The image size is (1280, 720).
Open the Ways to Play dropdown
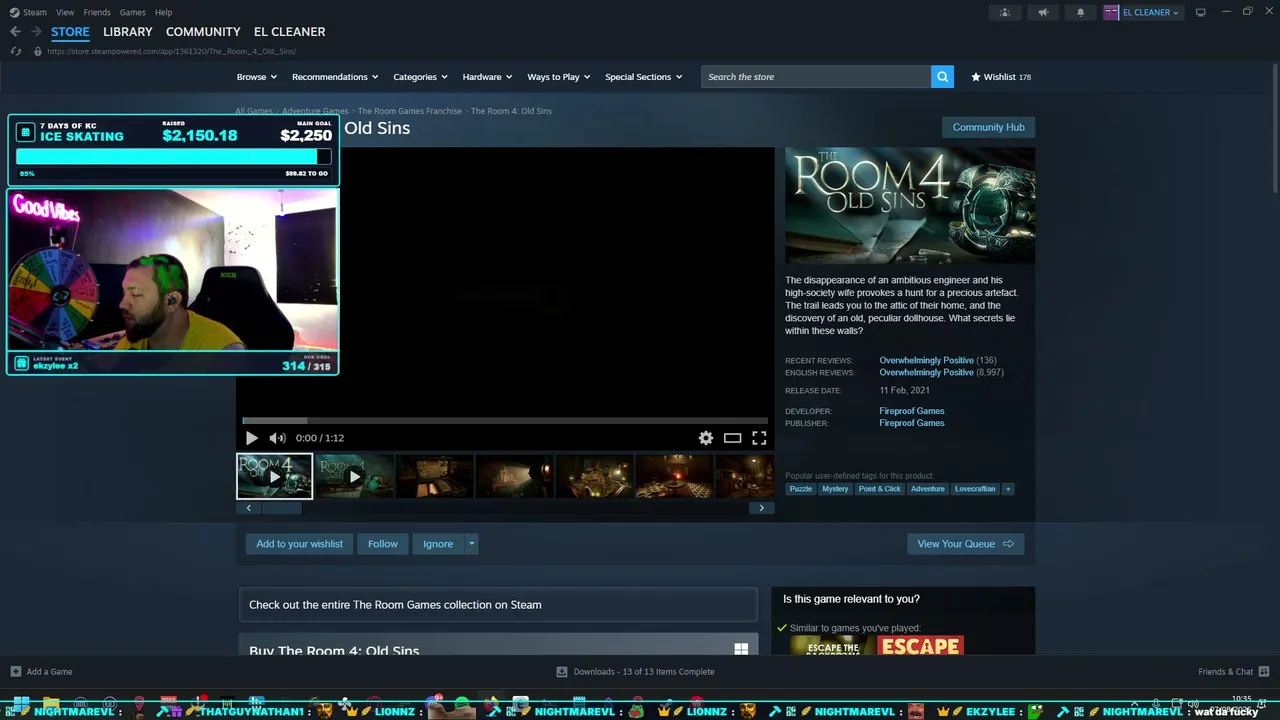tap(559, 77)
